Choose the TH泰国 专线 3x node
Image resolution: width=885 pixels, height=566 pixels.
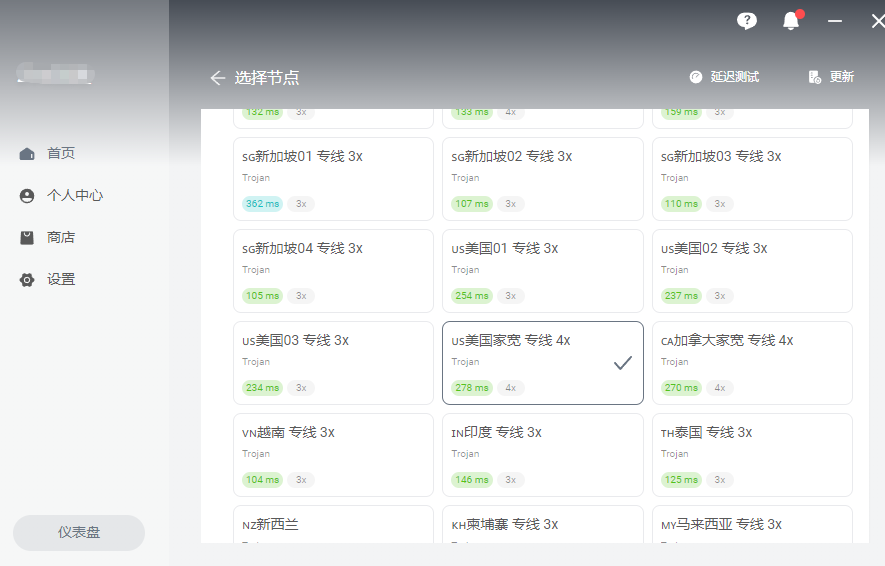(752, 455)
